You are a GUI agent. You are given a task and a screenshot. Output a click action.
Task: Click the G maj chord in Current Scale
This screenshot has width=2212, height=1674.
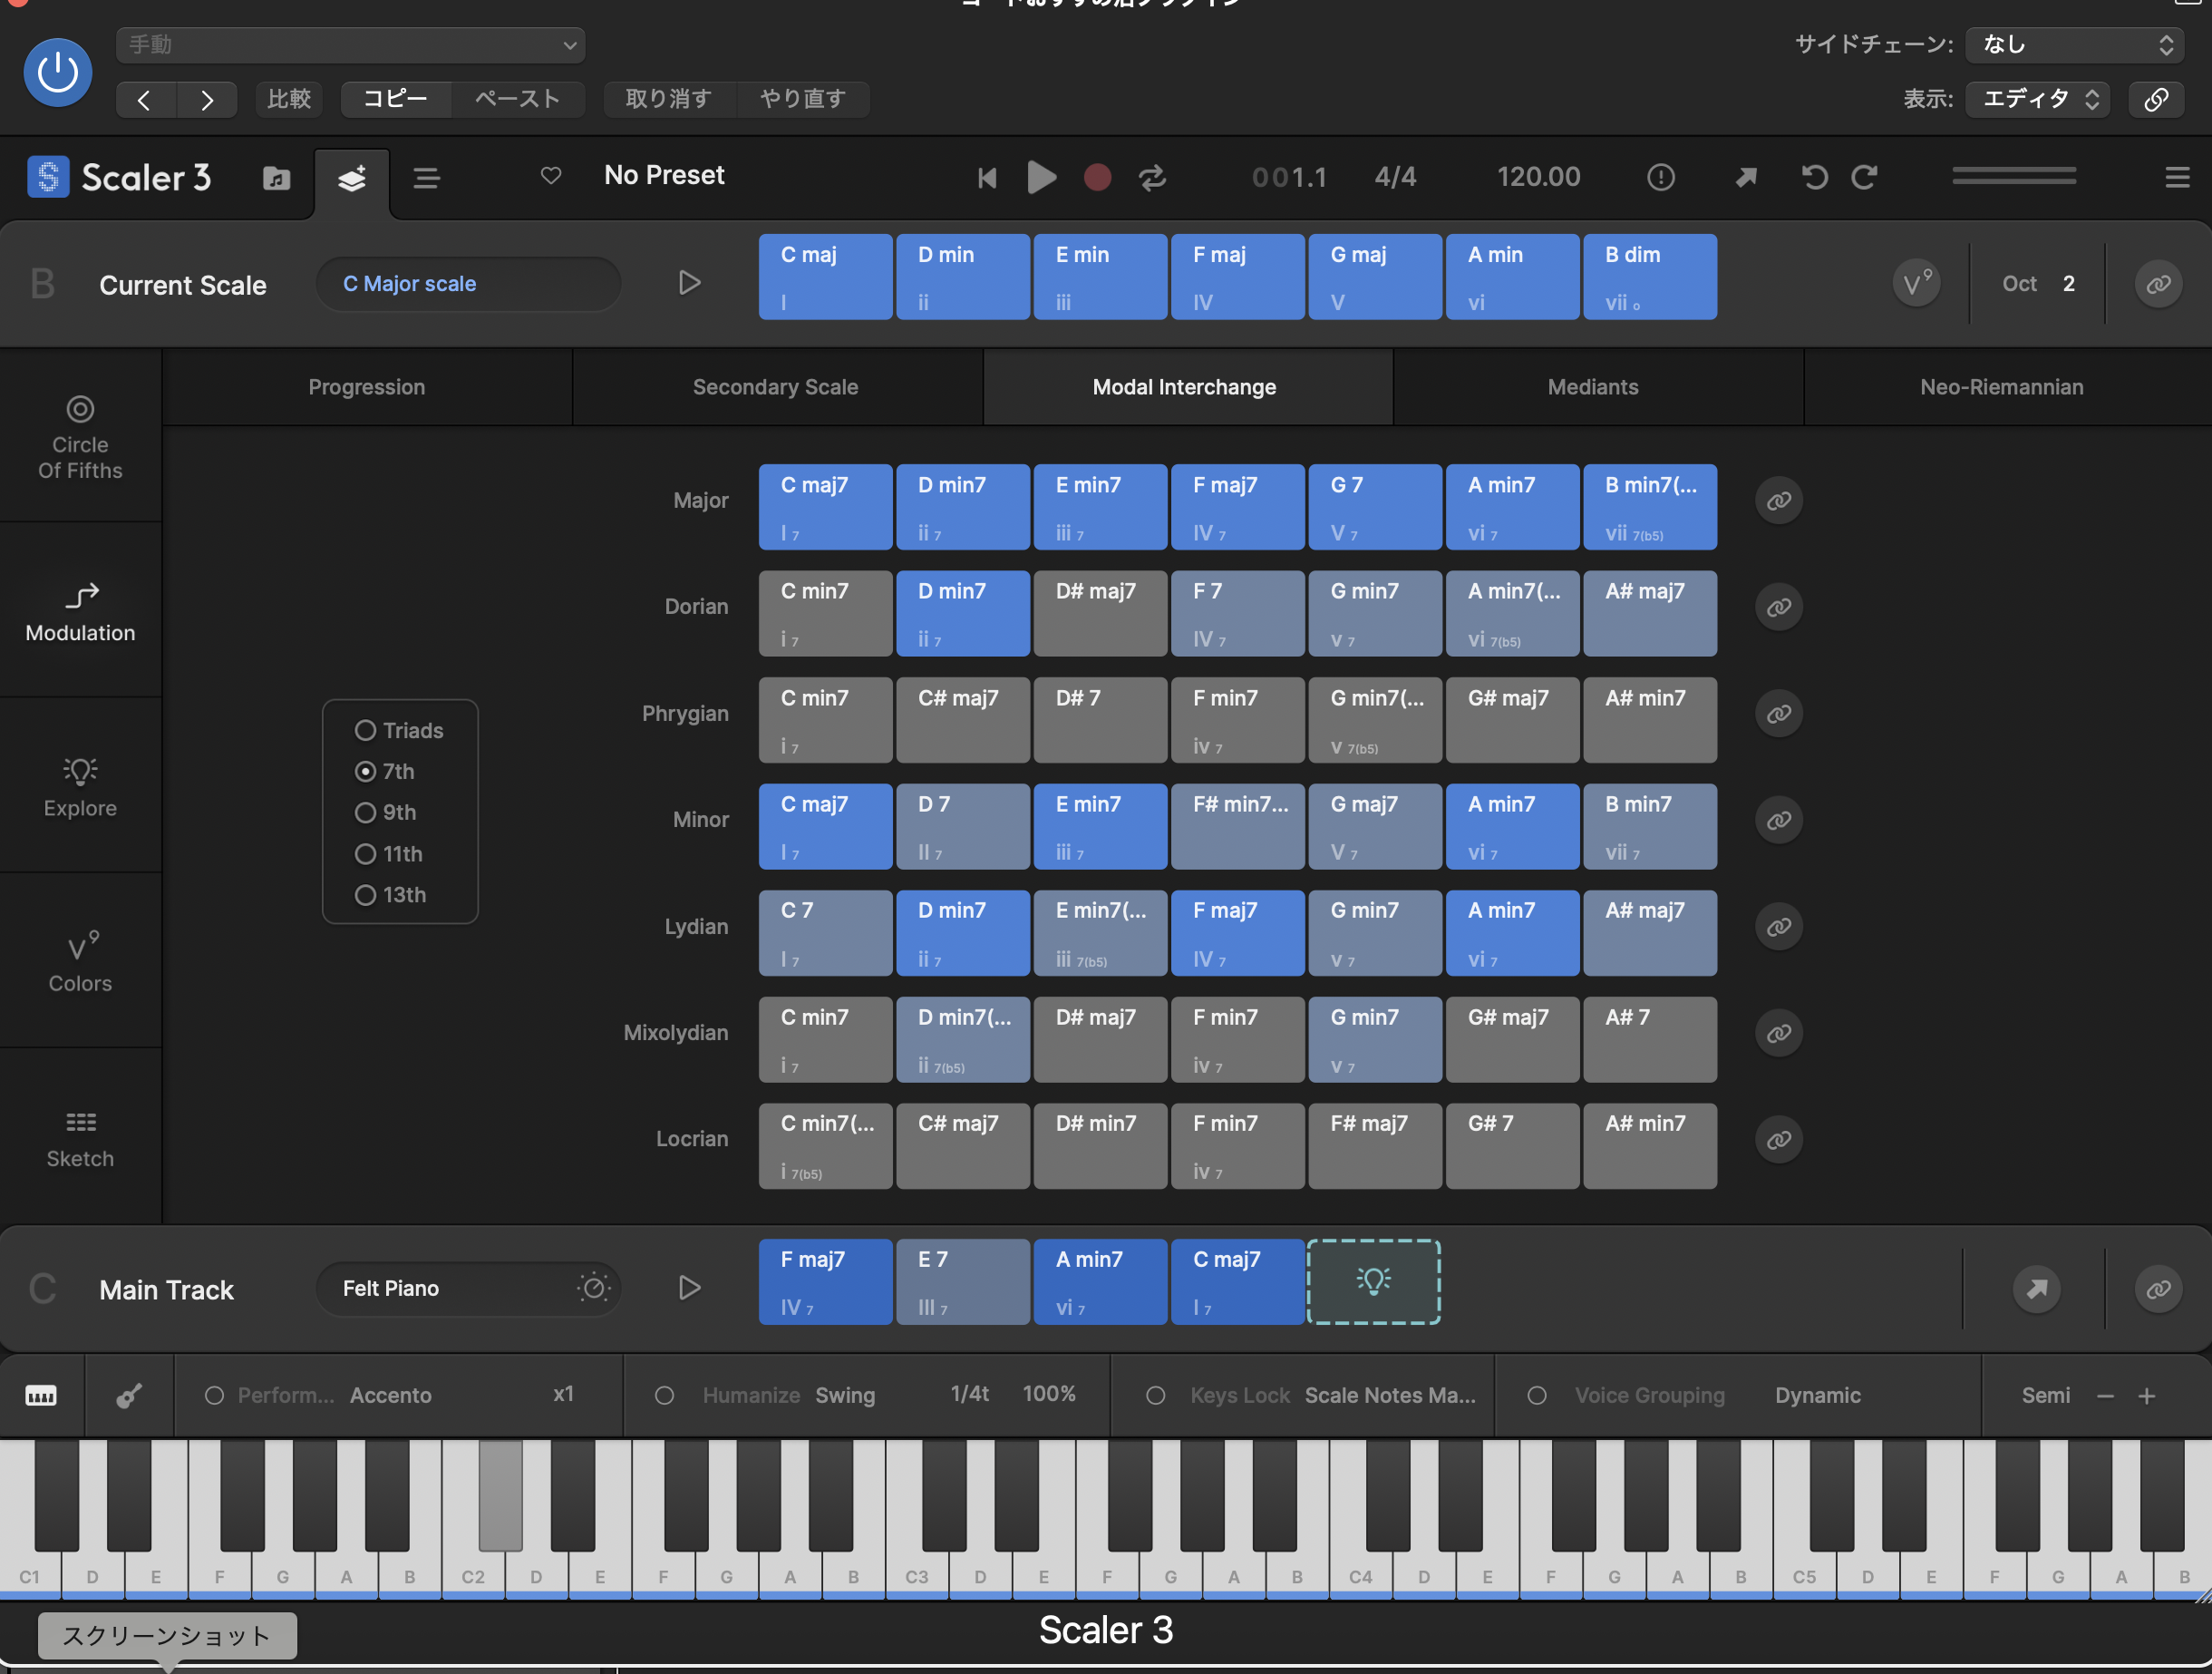tap(1374, 277)
